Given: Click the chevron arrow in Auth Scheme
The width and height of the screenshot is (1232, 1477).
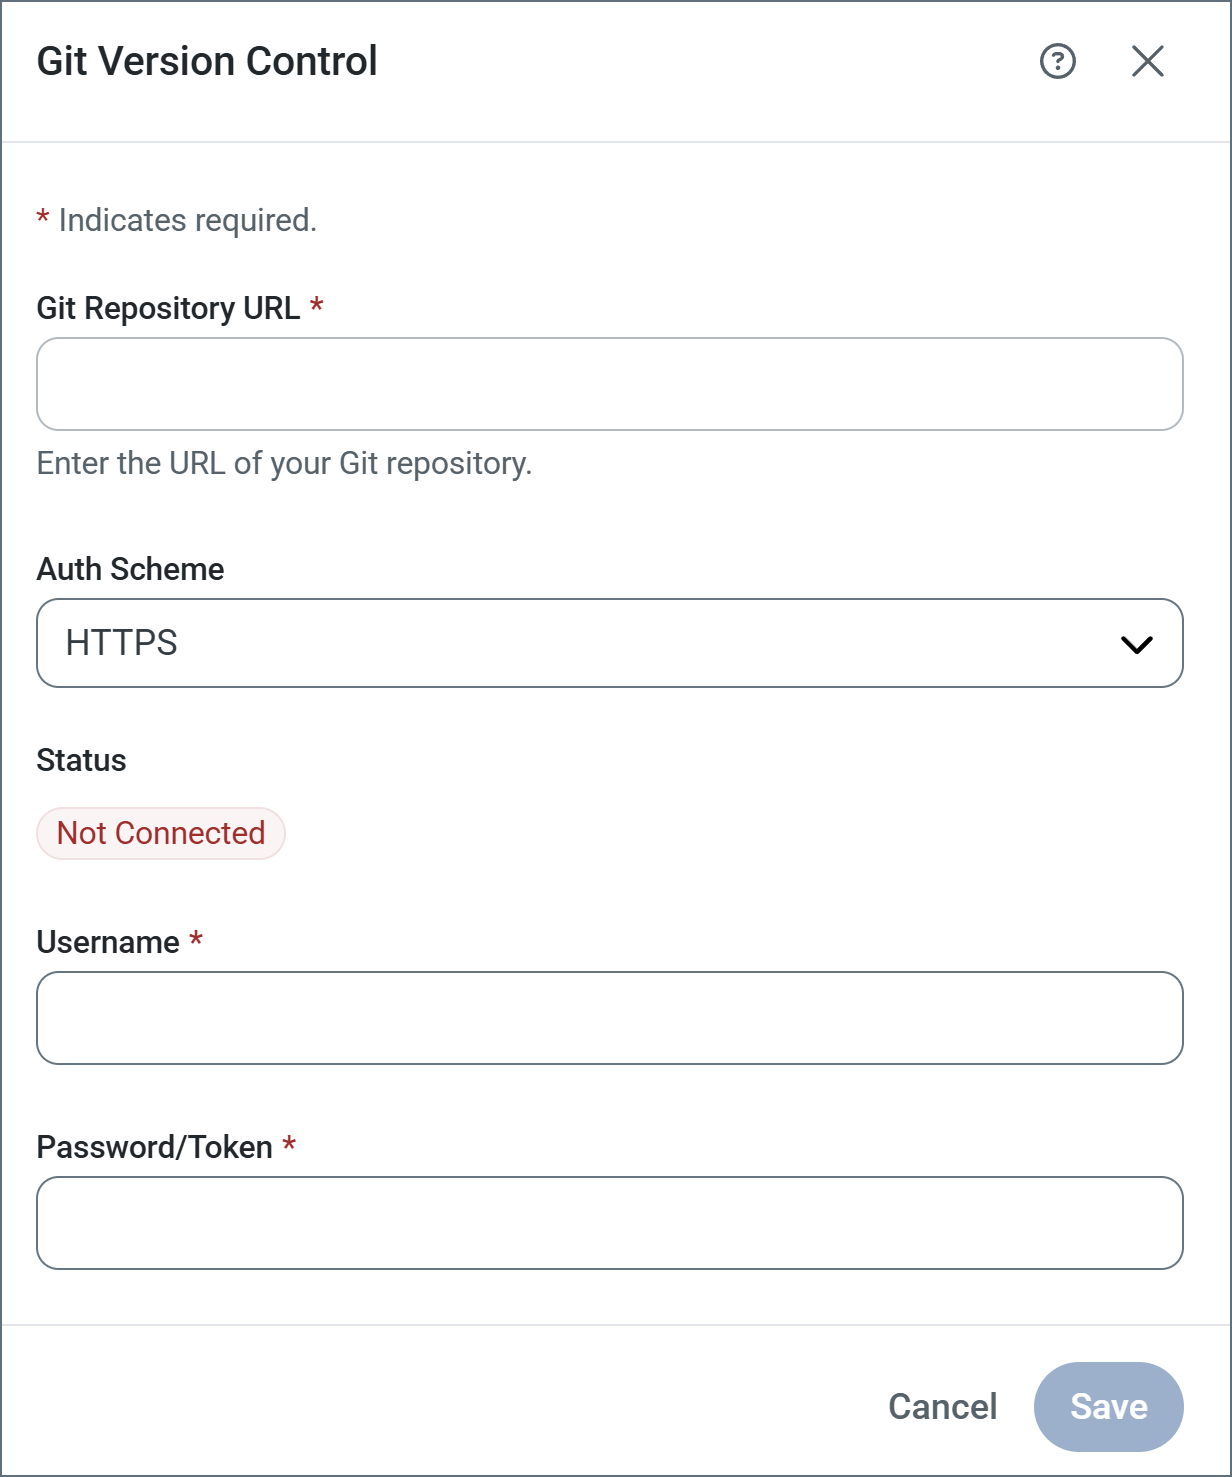Looking at the screenshot, I should [1137, 645].
